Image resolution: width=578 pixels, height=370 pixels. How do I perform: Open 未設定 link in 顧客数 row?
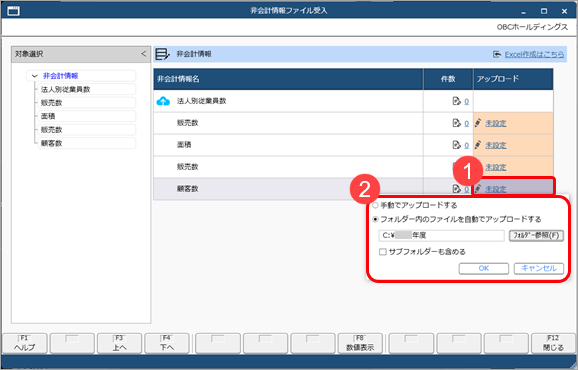tap(496, 189)
